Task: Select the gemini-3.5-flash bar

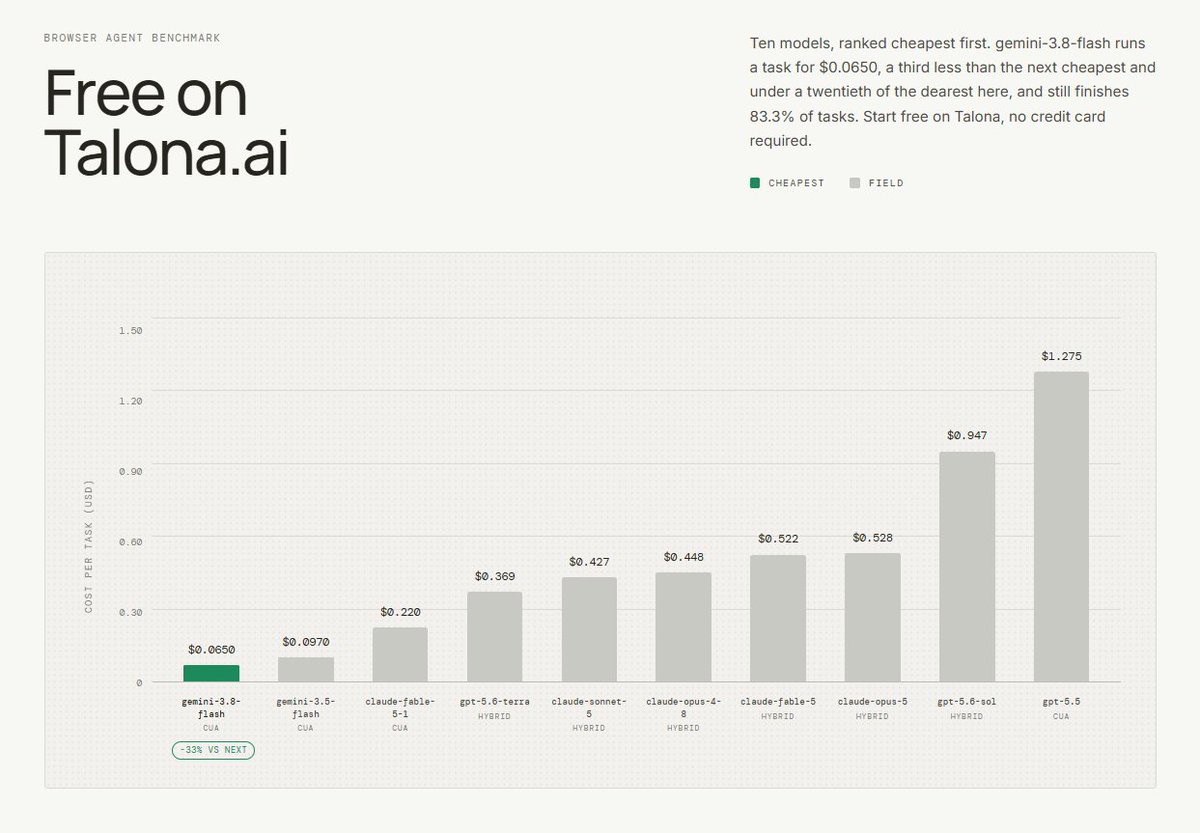Action: coord(306,669)
